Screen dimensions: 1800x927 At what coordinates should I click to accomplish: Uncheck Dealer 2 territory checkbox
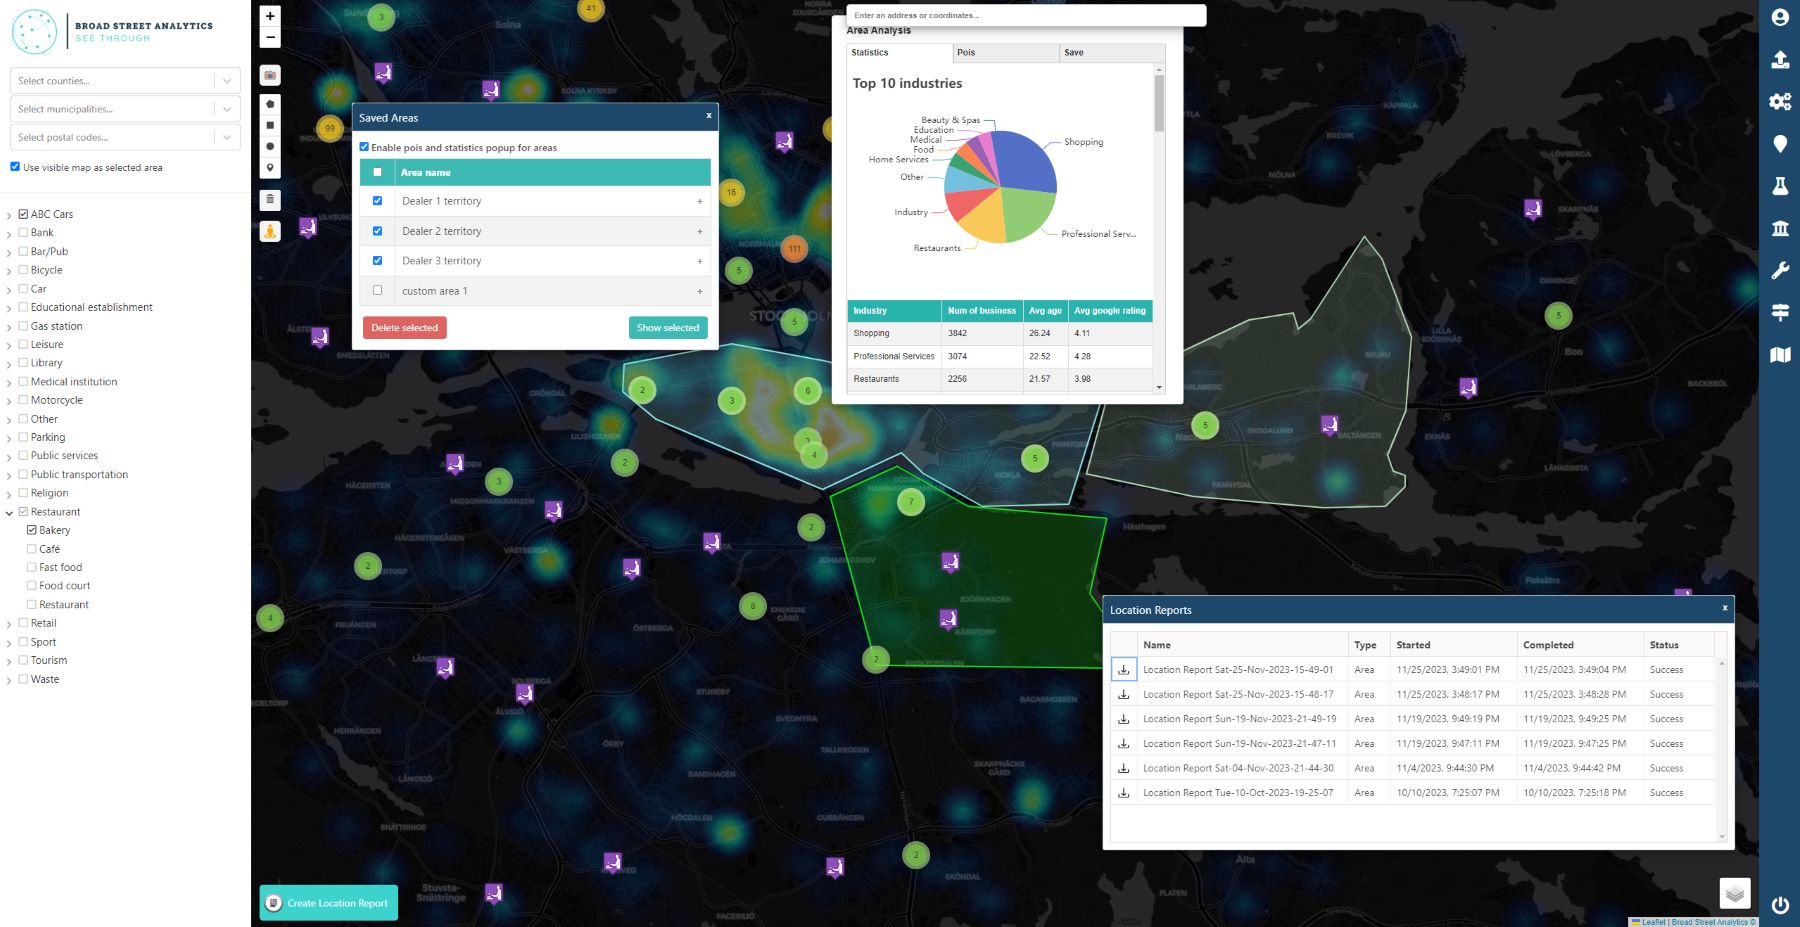[377, 231]
